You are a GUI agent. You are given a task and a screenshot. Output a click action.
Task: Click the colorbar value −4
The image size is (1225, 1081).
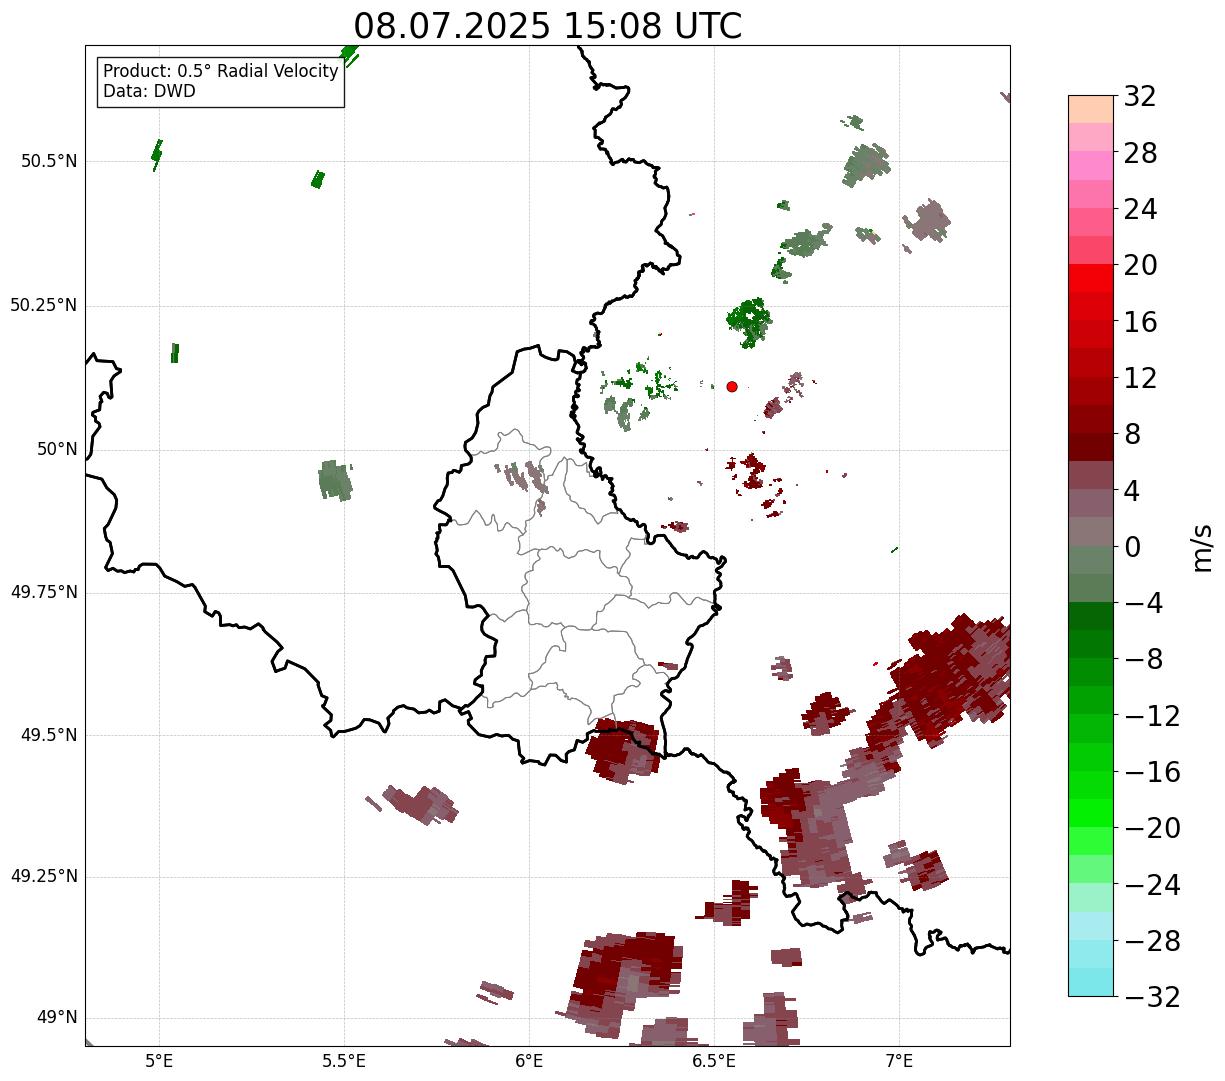point(1143,603)
